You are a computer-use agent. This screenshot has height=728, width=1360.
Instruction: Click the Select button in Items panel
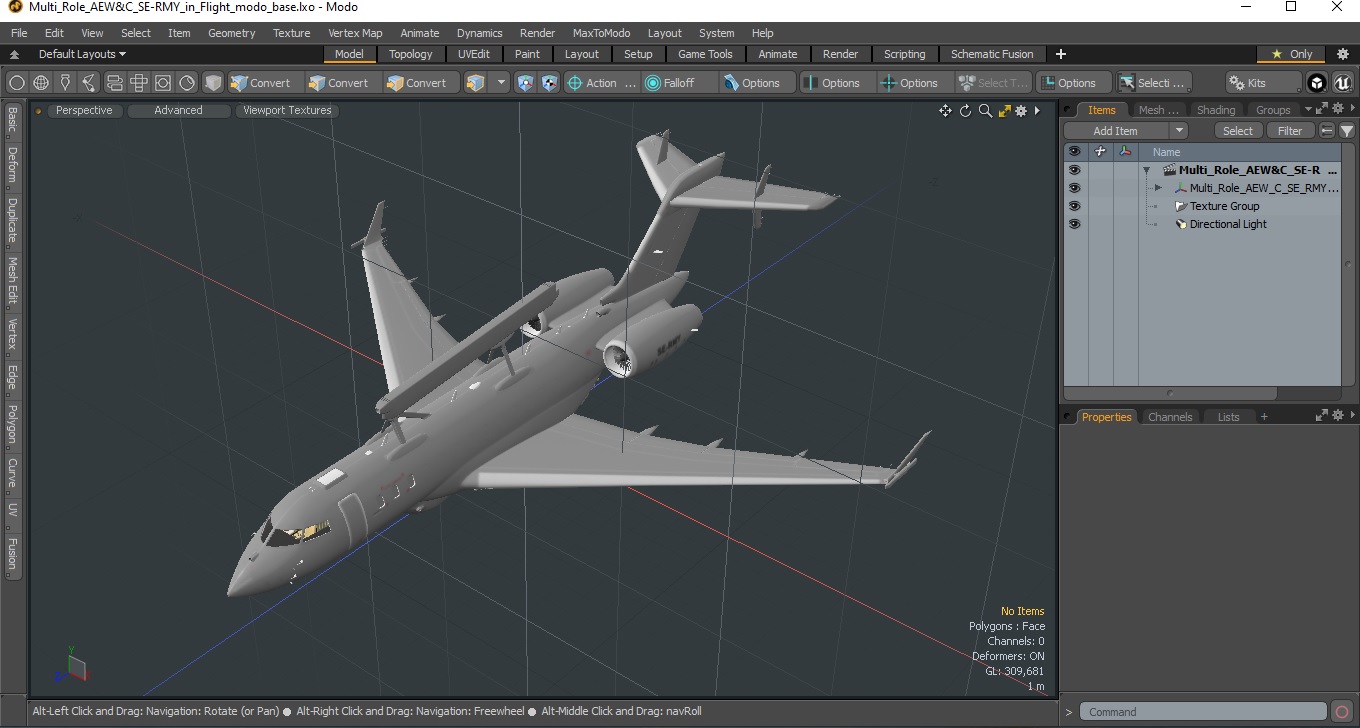tap(1238, 131)
